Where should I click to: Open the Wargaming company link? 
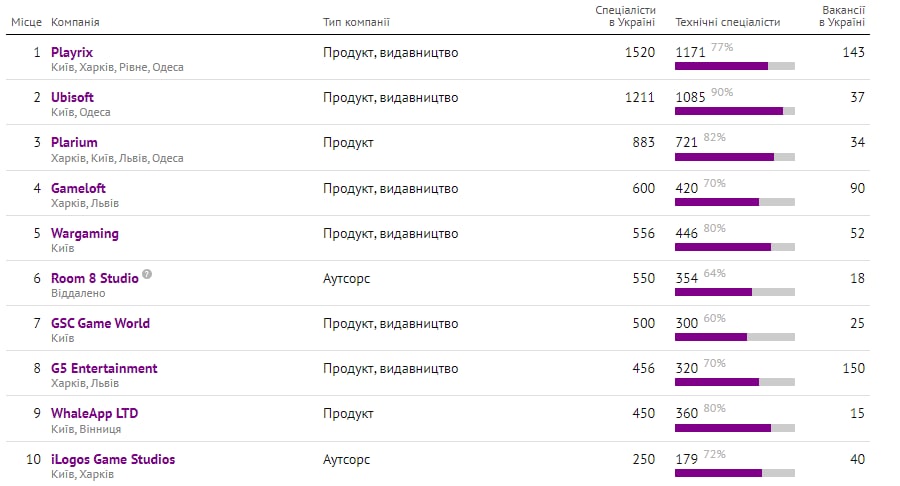click(84, 233)
